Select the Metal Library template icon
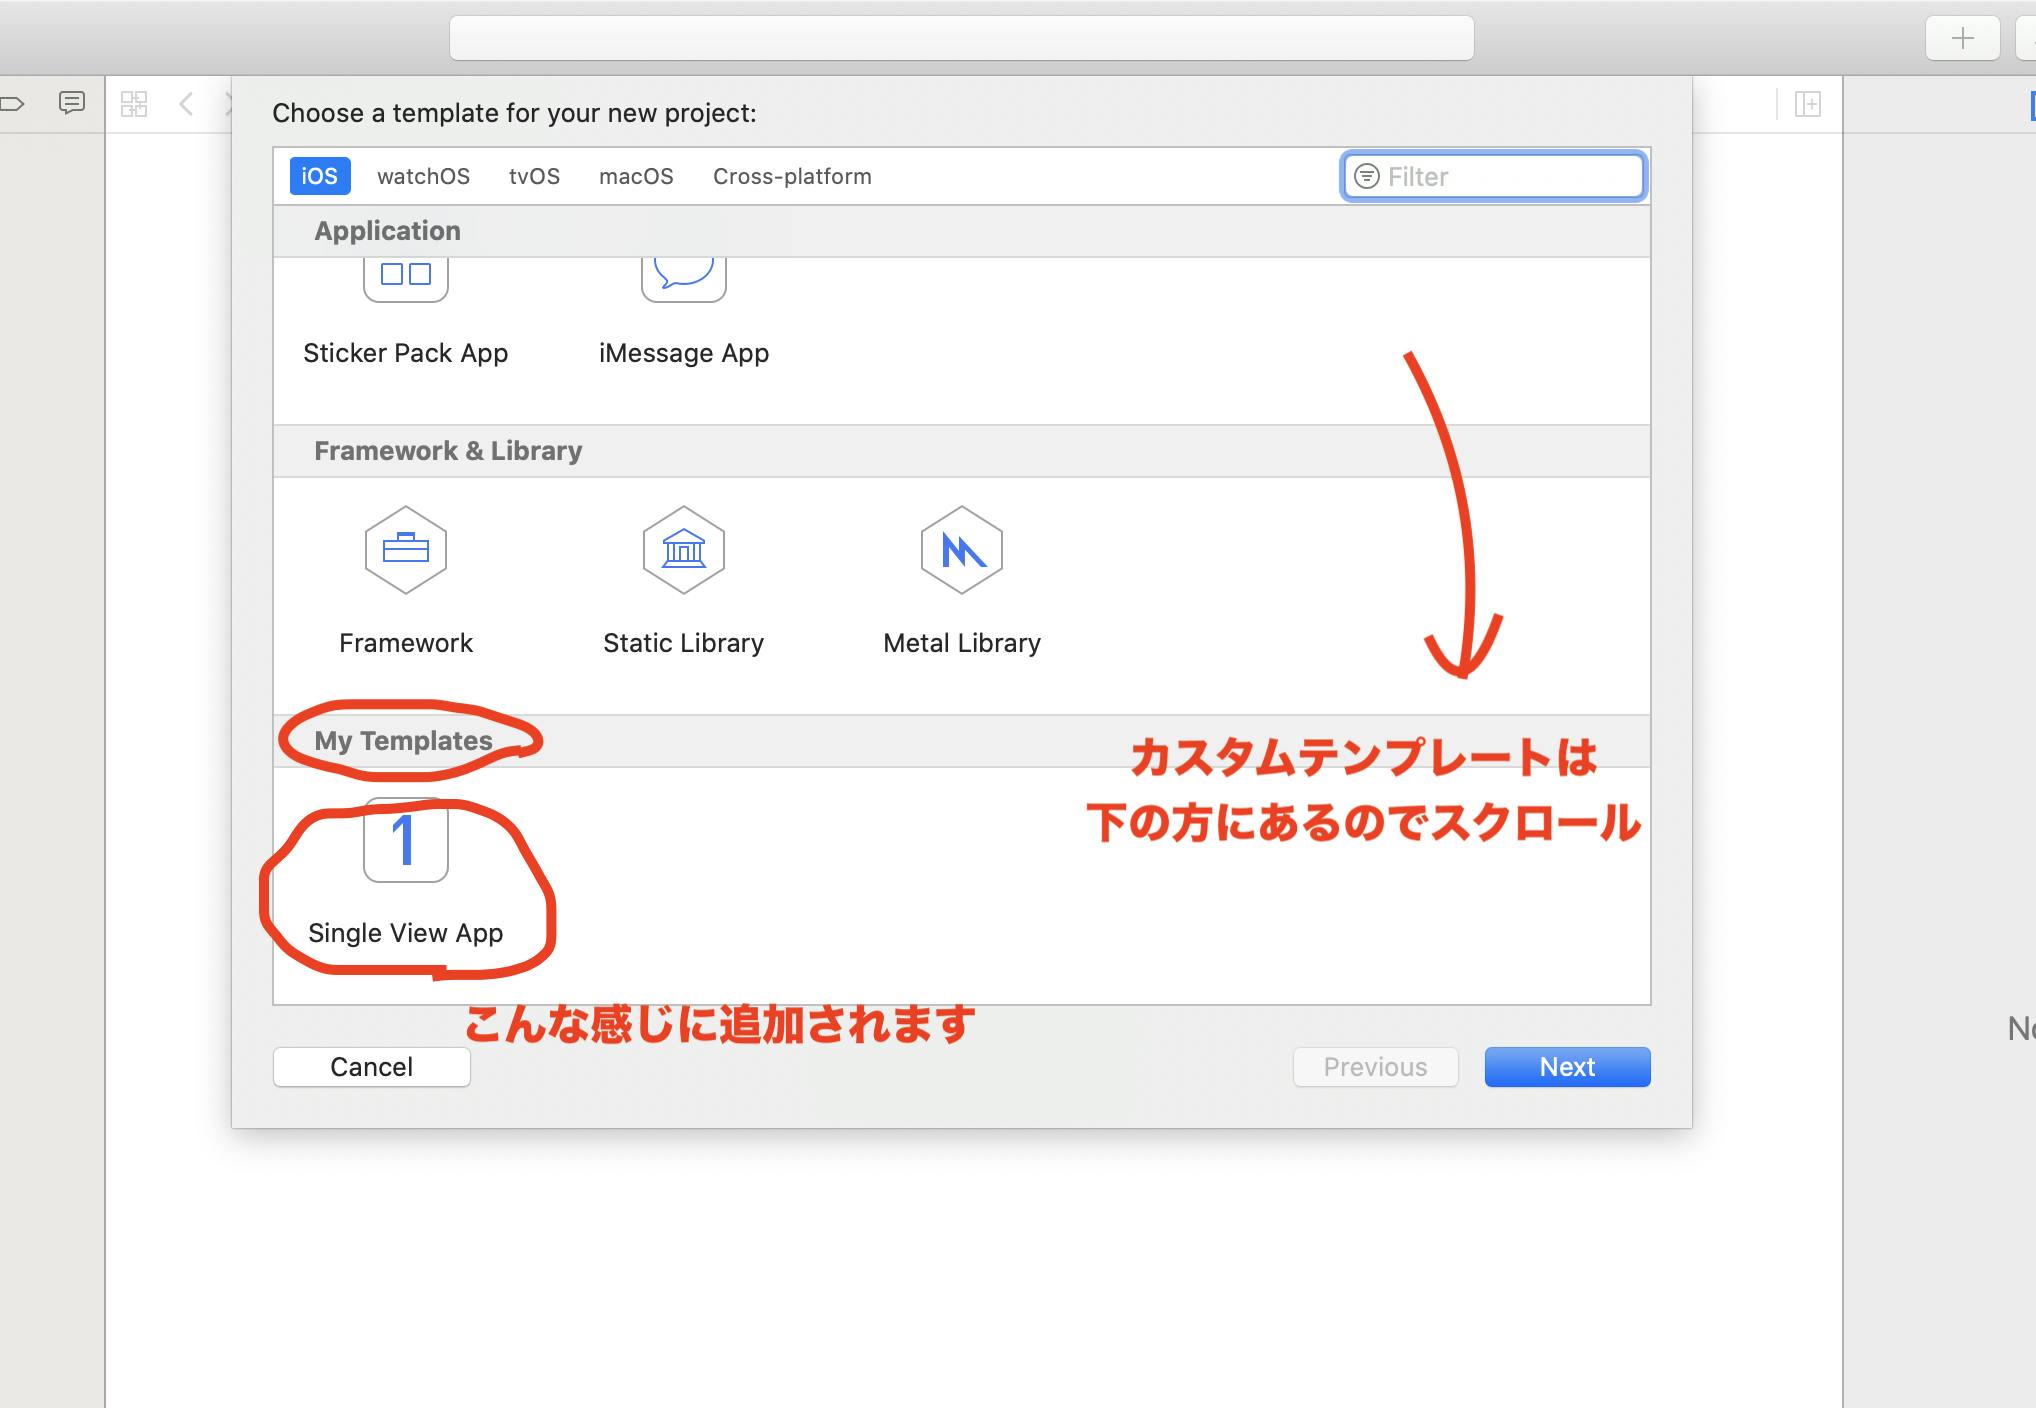The width and height of the screenshot is (2036, 1408). [961, 550]
